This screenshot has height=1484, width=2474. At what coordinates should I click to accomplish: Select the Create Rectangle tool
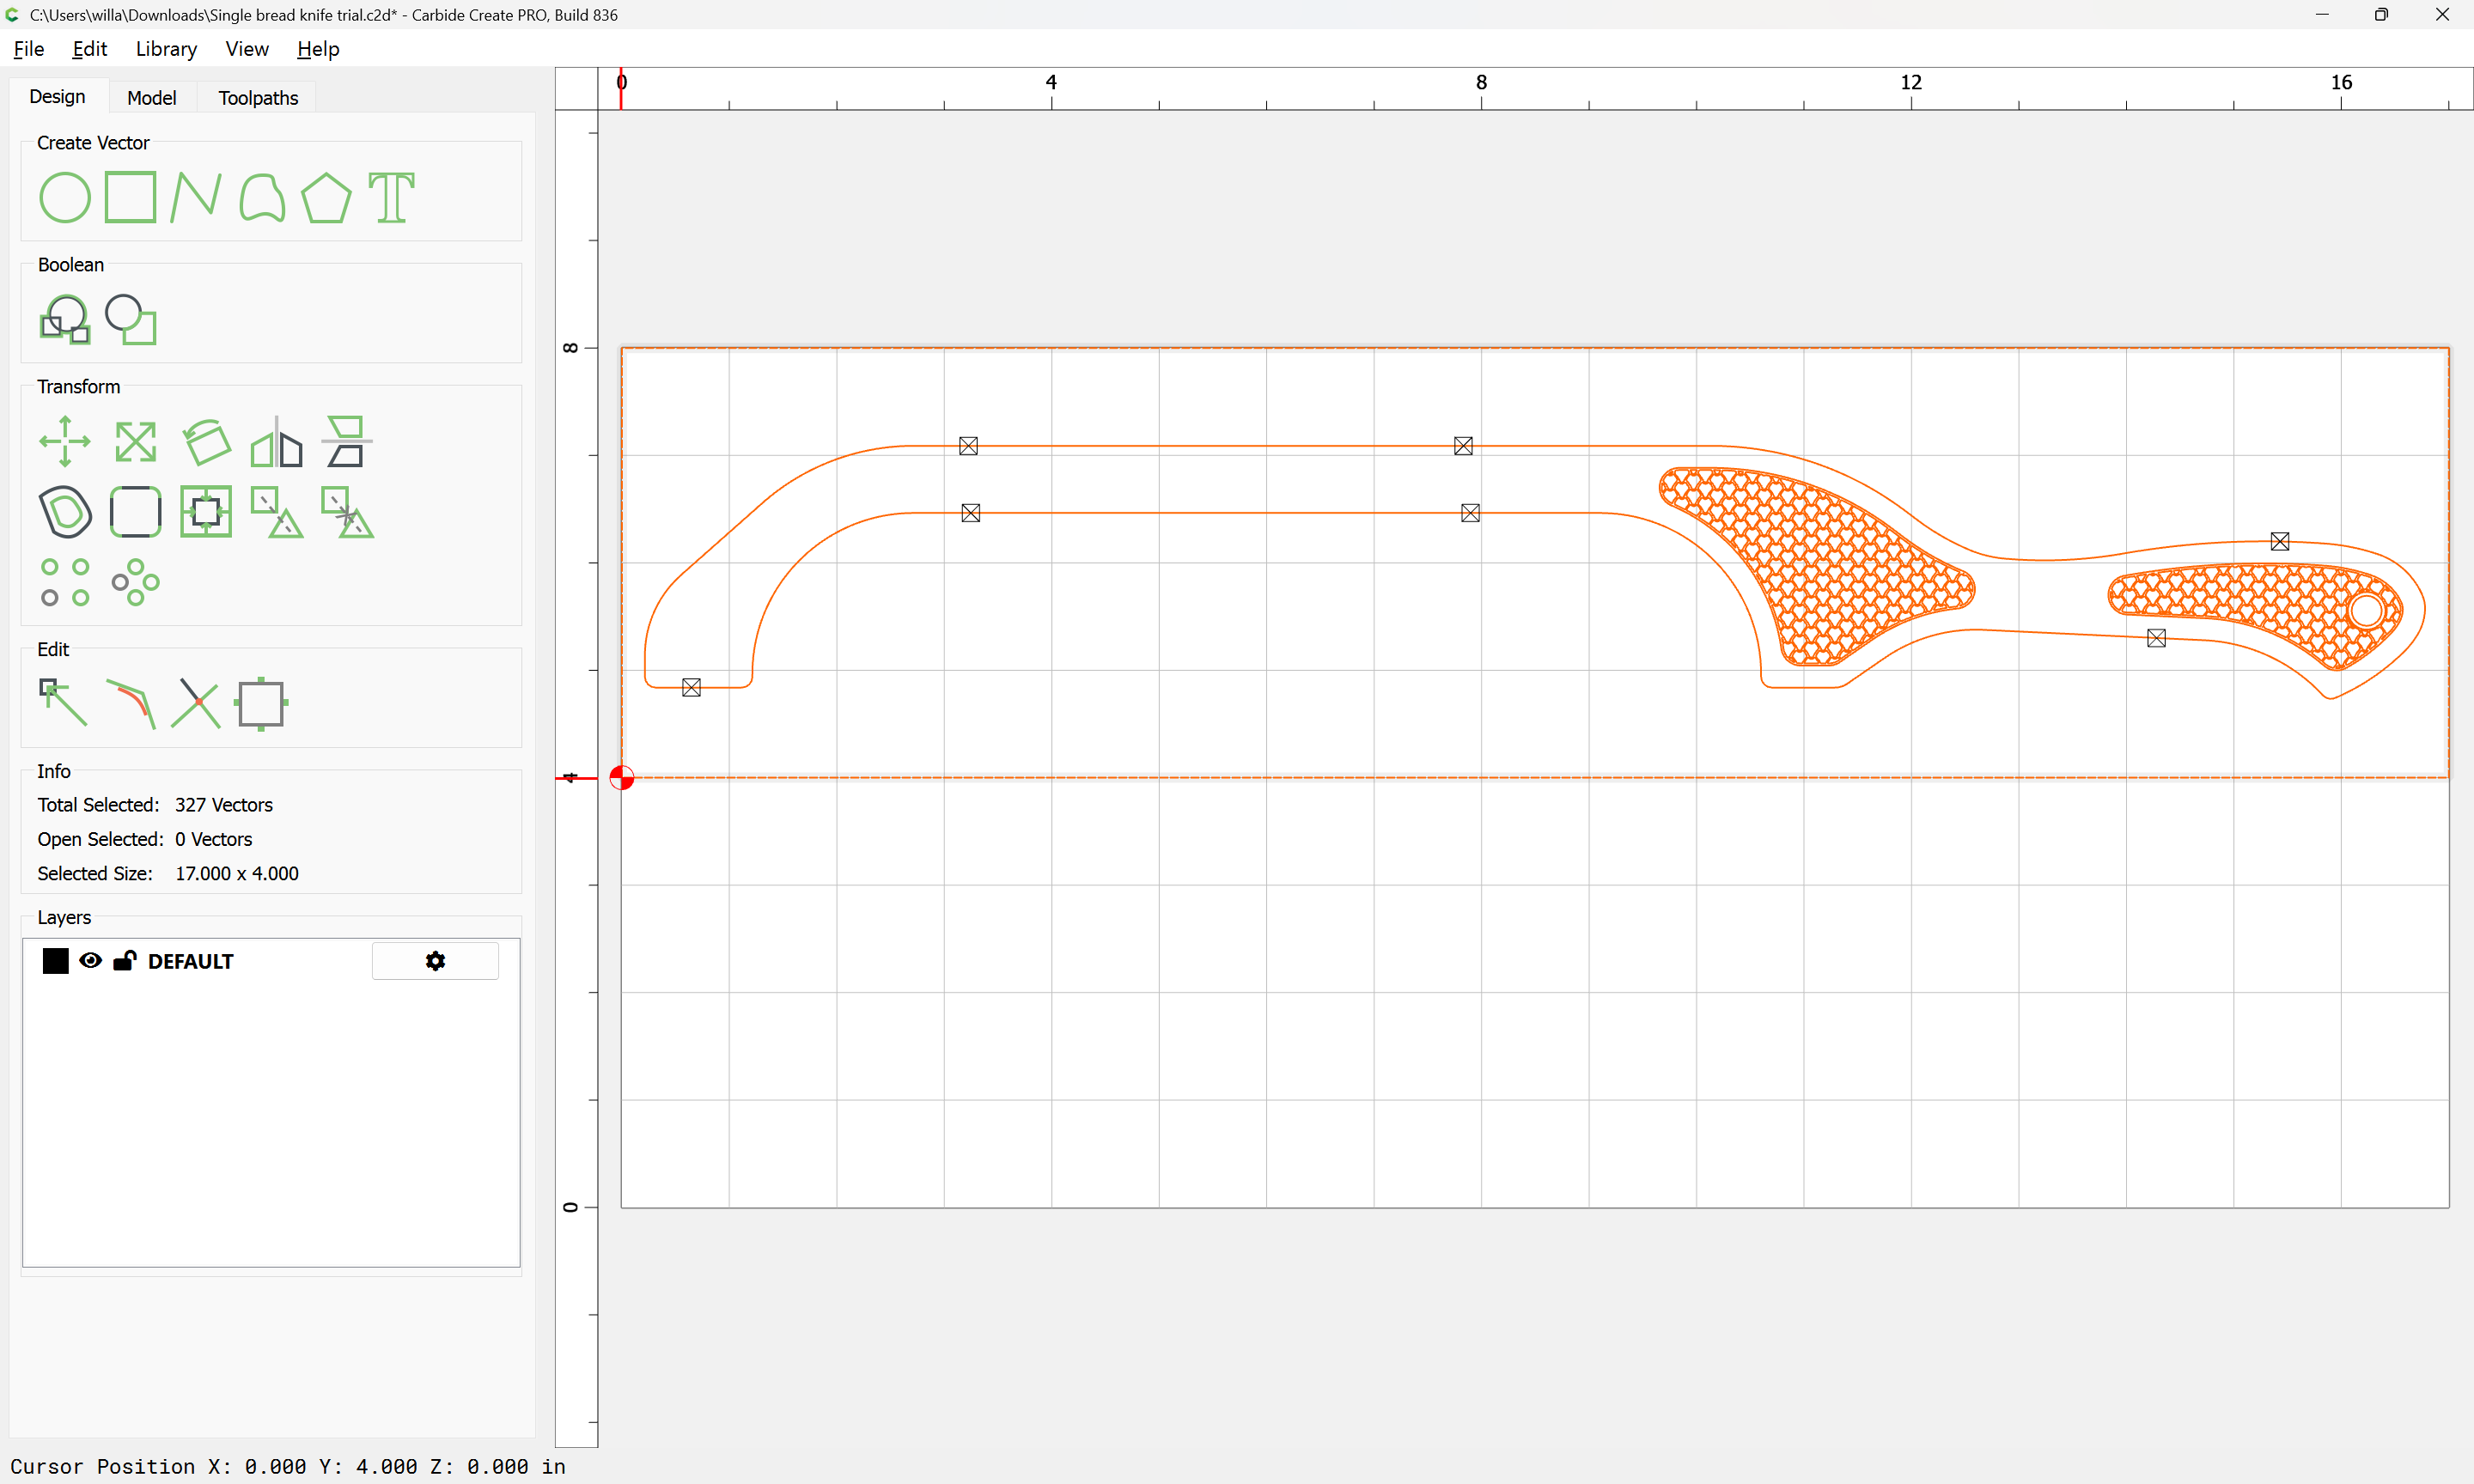[131, 197]
